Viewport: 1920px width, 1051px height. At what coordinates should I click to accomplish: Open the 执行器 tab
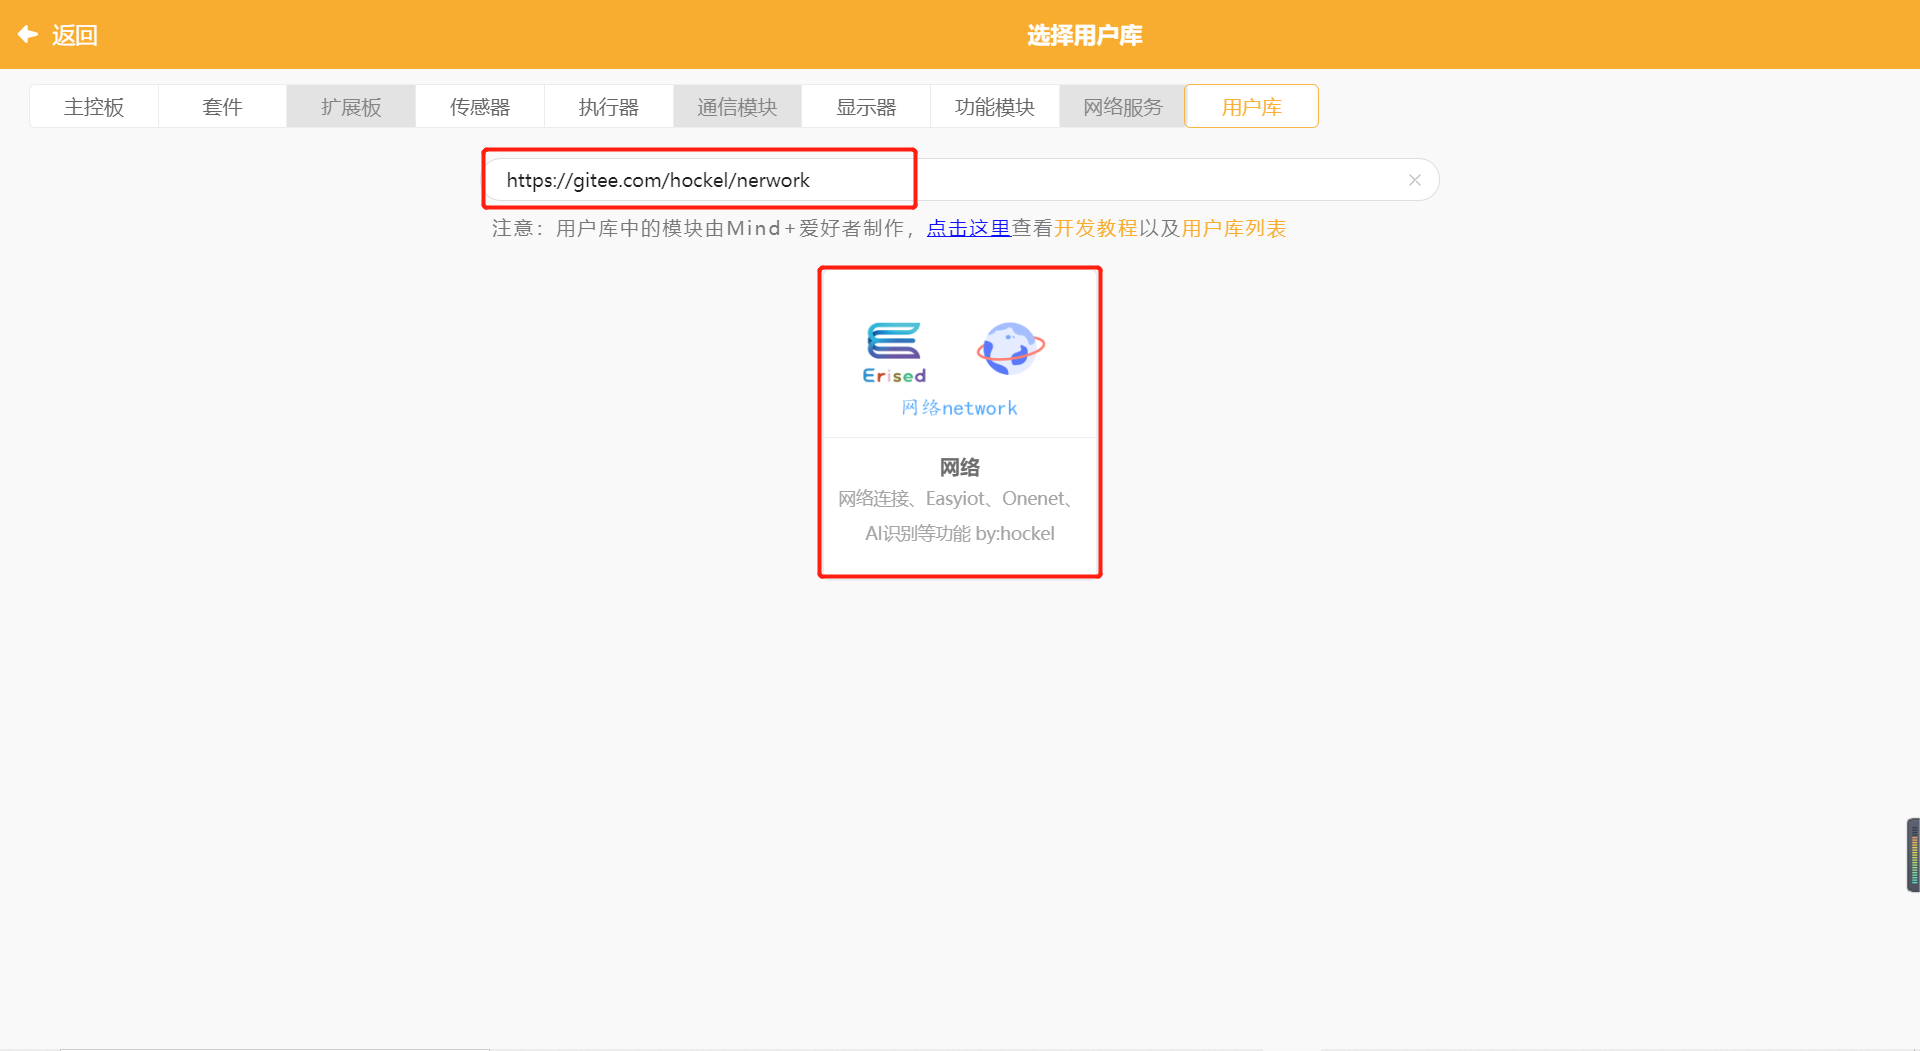608,106
